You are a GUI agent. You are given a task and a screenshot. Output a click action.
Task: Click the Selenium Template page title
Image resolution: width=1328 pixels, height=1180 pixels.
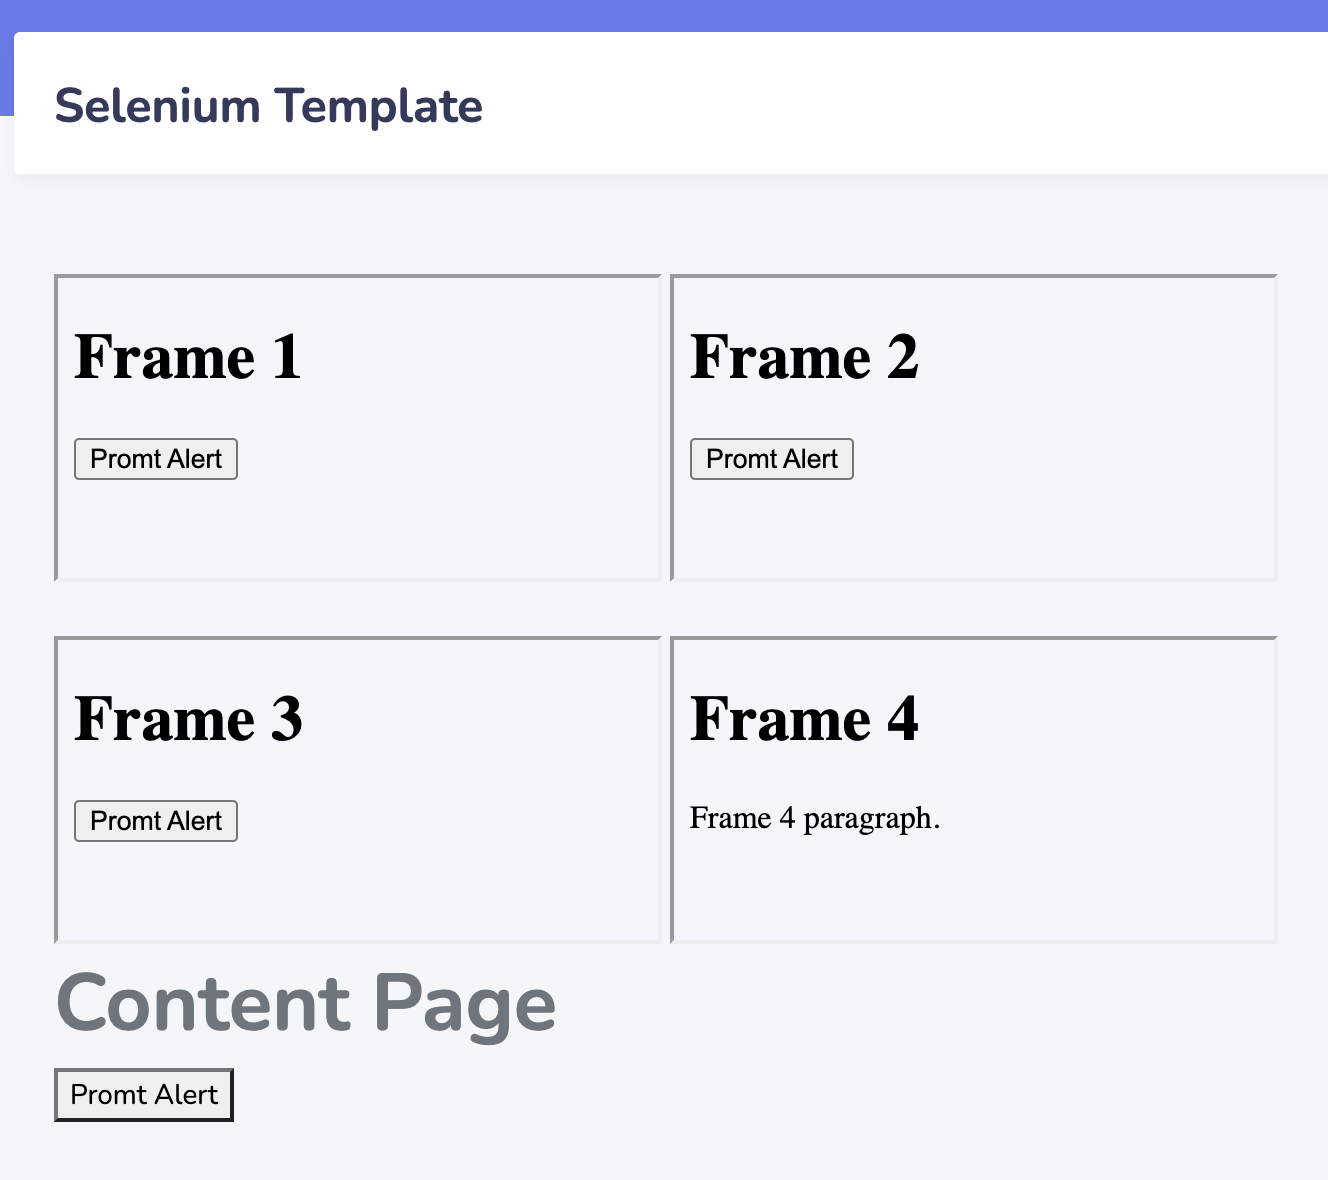tap(268, 105)
